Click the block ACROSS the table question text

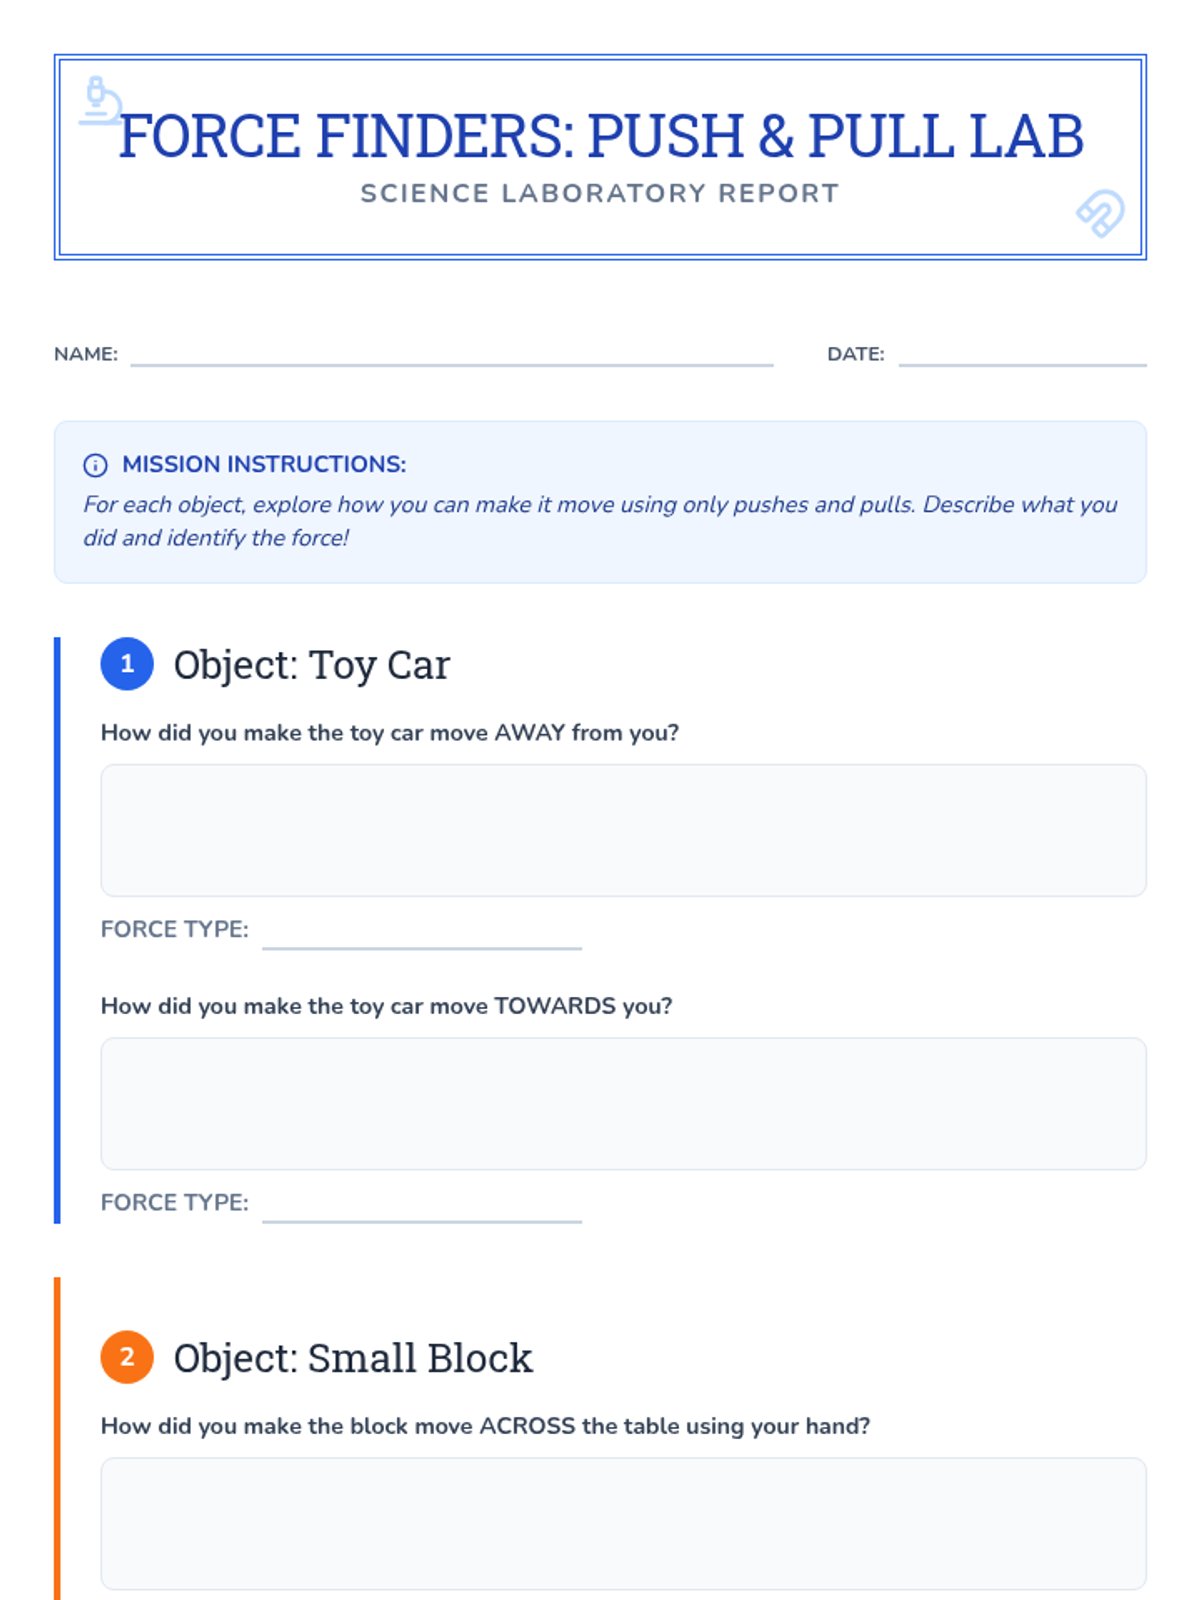(485, 1426)
